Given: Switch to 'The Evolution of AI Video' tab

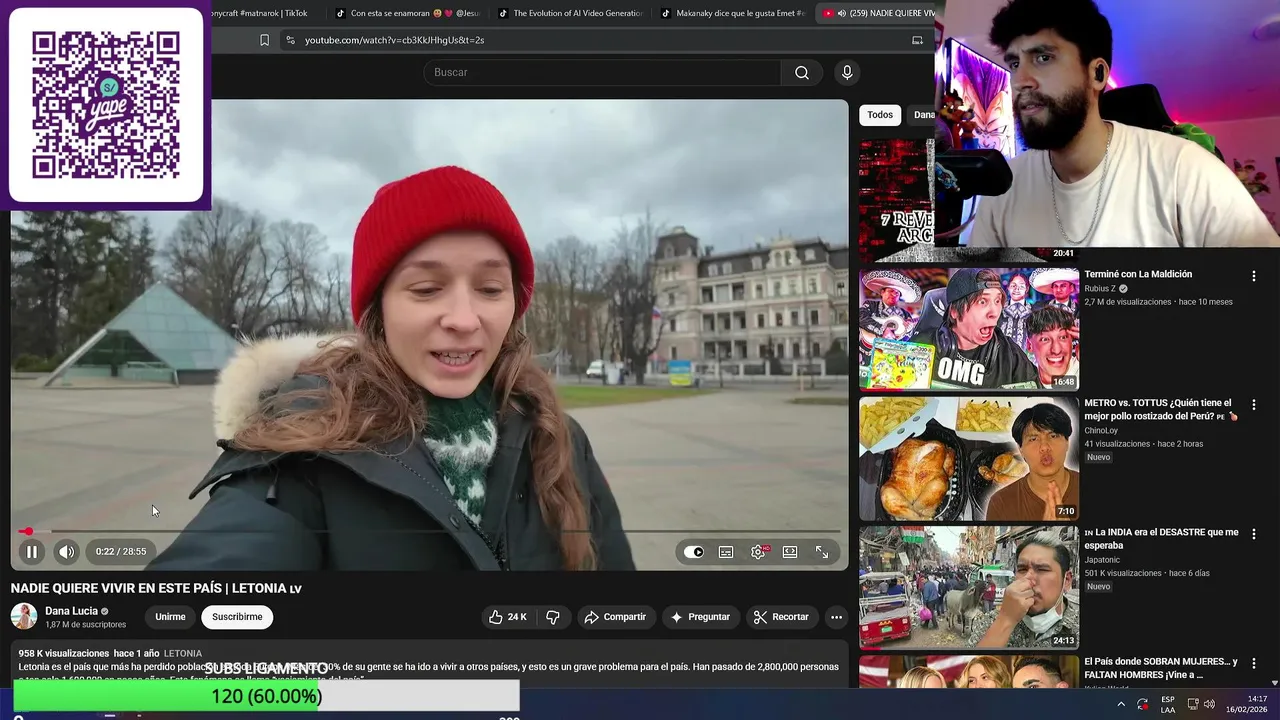Looking at the screenshot, I should click(569, 13).
